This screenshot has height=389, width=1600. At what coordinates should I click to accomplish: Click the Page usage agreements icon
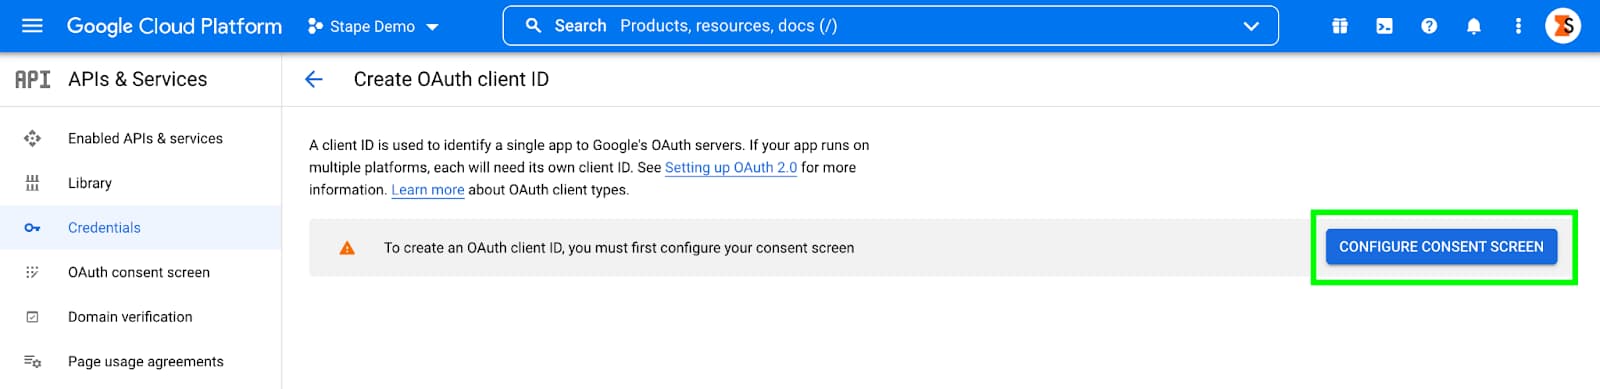point(32,361)
